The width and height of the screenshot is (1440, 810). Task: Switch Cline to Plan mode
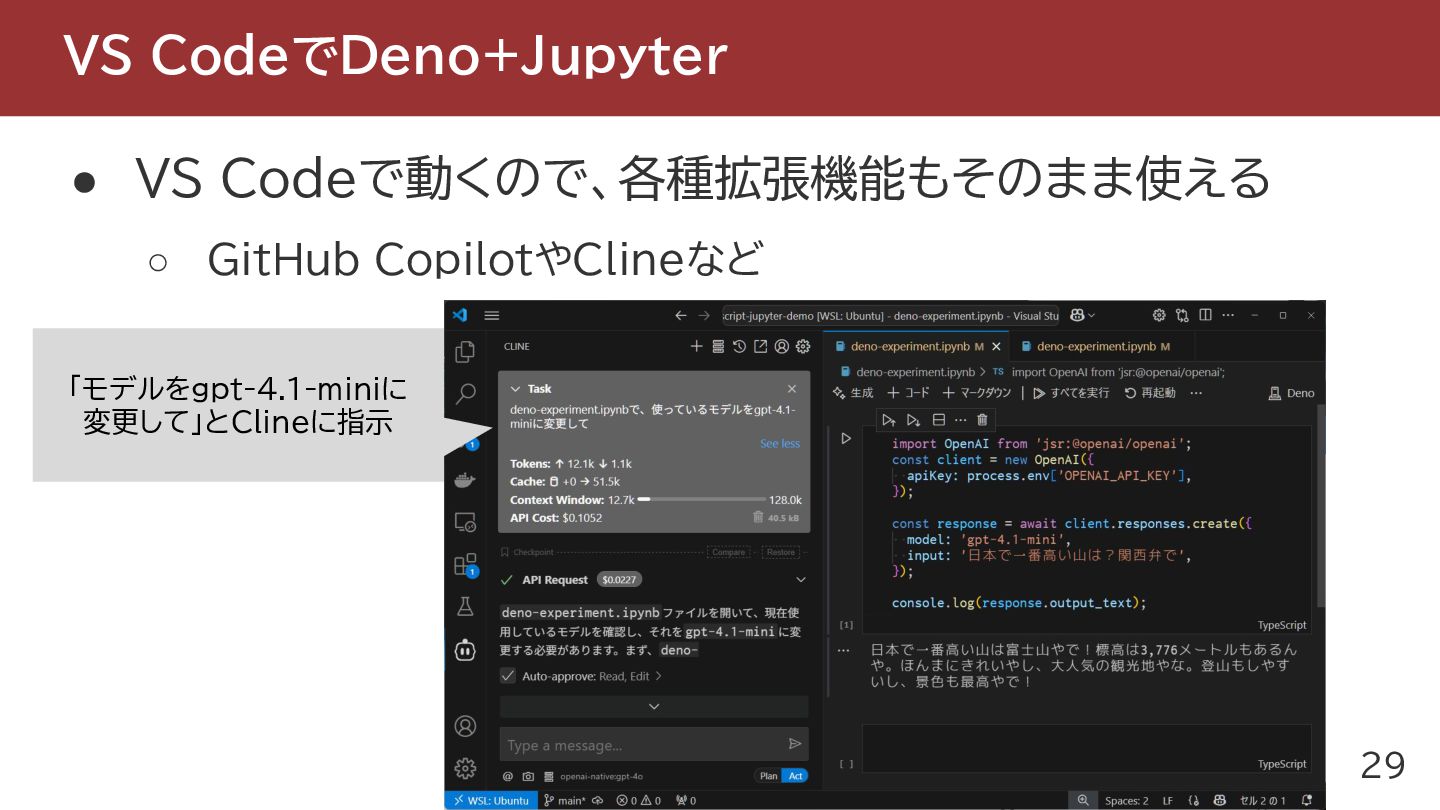coord(768,776)
